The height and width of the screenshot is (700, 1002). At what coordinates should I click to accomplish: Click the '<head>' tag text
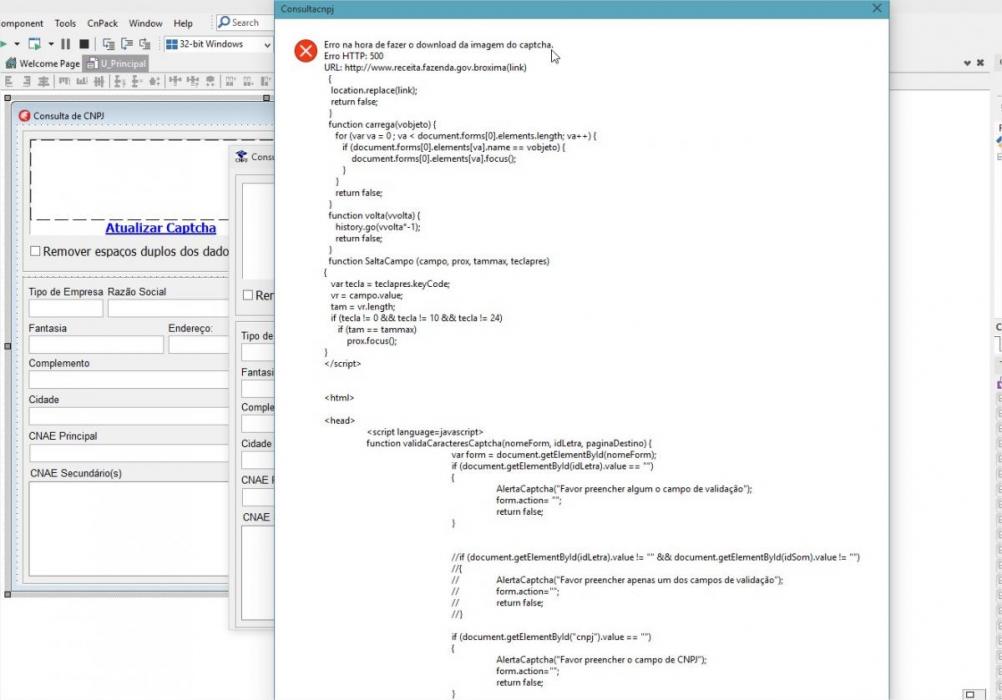[339, 421]
